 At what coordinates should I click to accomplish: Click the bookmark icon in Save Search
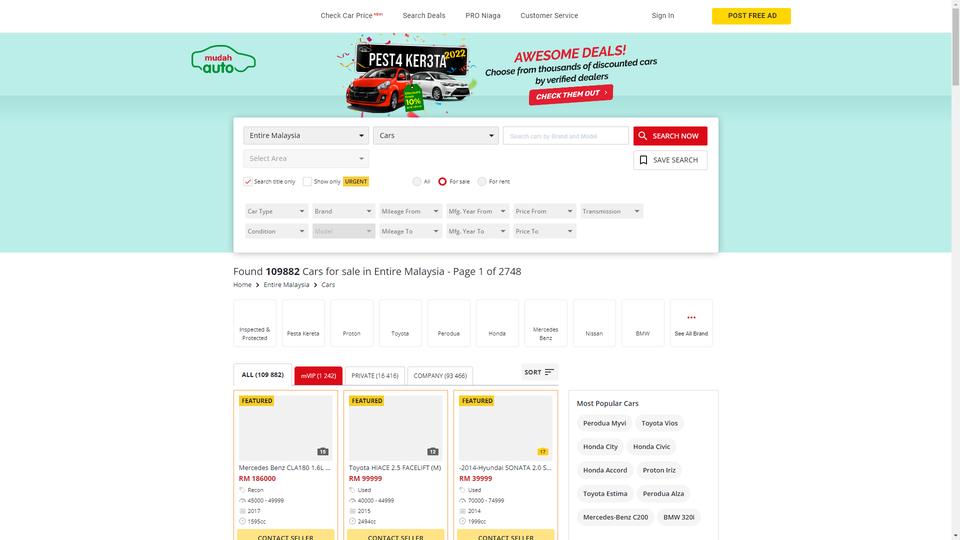coord(643,160)
